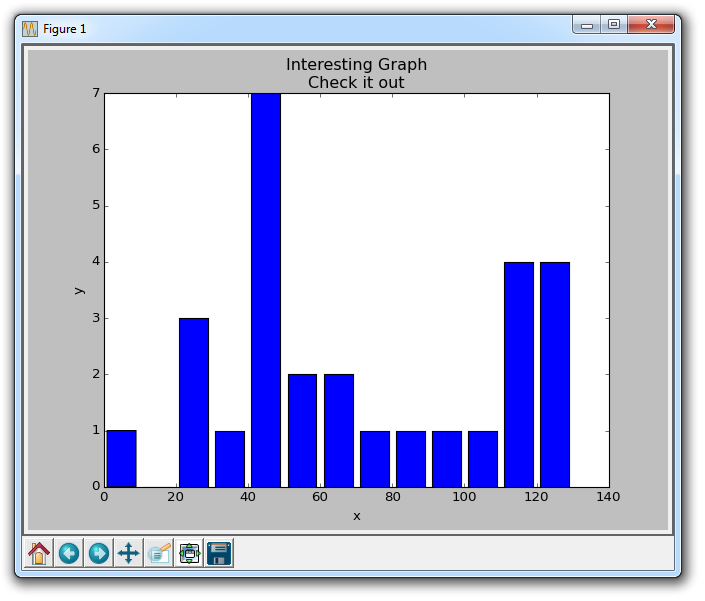The width and height of the screenshot is (705, 601).
Task: Click the first bar near x=0
Action: (121, 458)
